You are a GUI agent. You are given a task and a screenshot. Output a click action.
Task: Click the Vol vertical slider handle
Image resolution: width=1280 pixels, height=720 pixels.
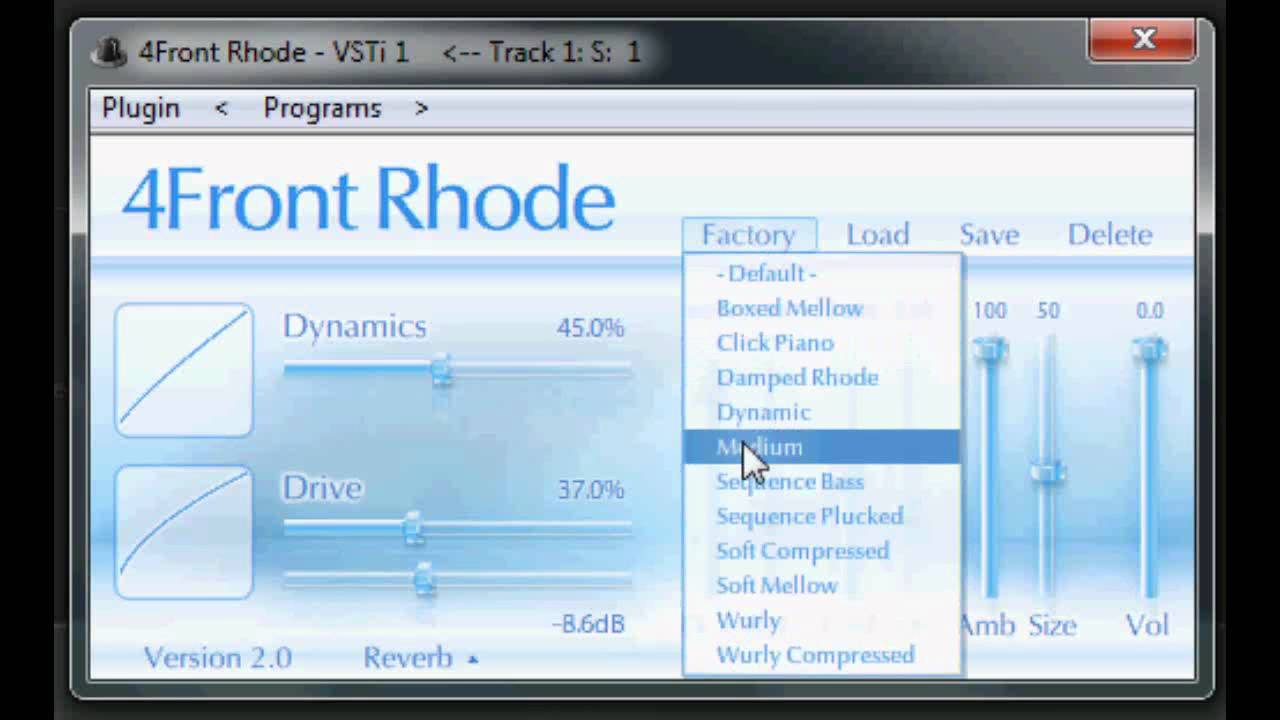[1149, 349]
